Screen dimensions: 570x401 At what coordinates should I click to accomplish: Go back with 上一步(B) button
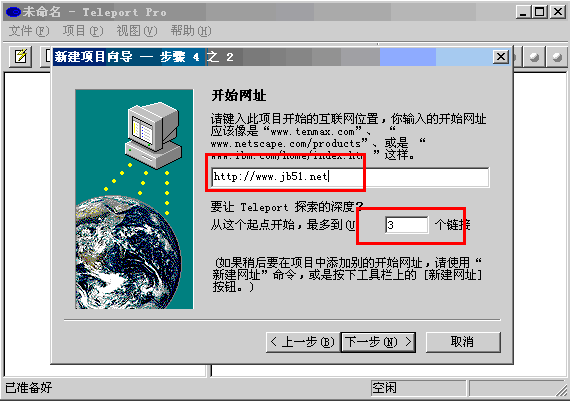[303, 342]
